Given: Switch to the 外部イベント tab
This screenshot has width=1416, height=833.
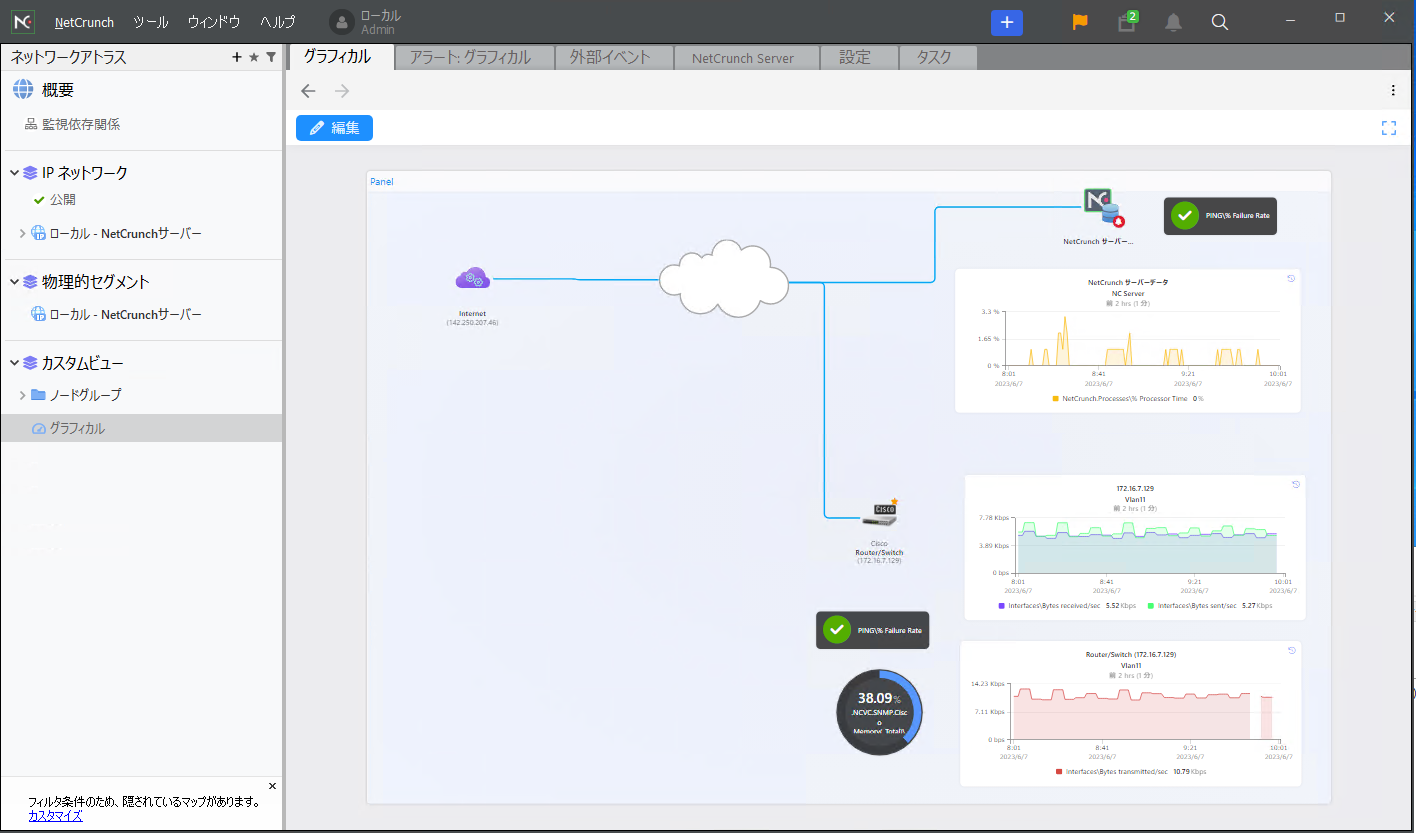Looking at the screenshot, I should [x=610, y=58].
